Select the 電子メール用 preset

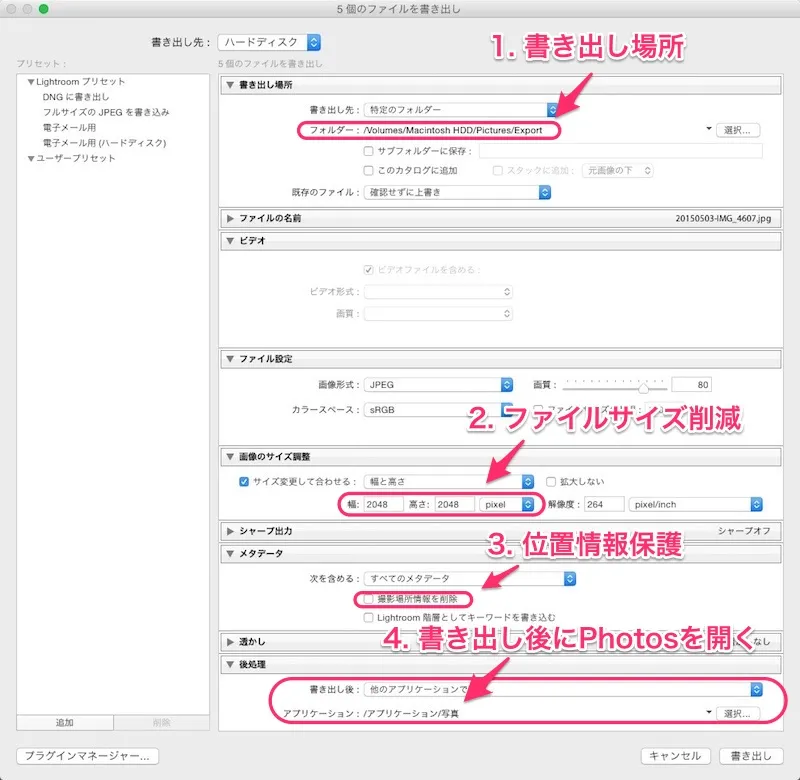point(69,128)
